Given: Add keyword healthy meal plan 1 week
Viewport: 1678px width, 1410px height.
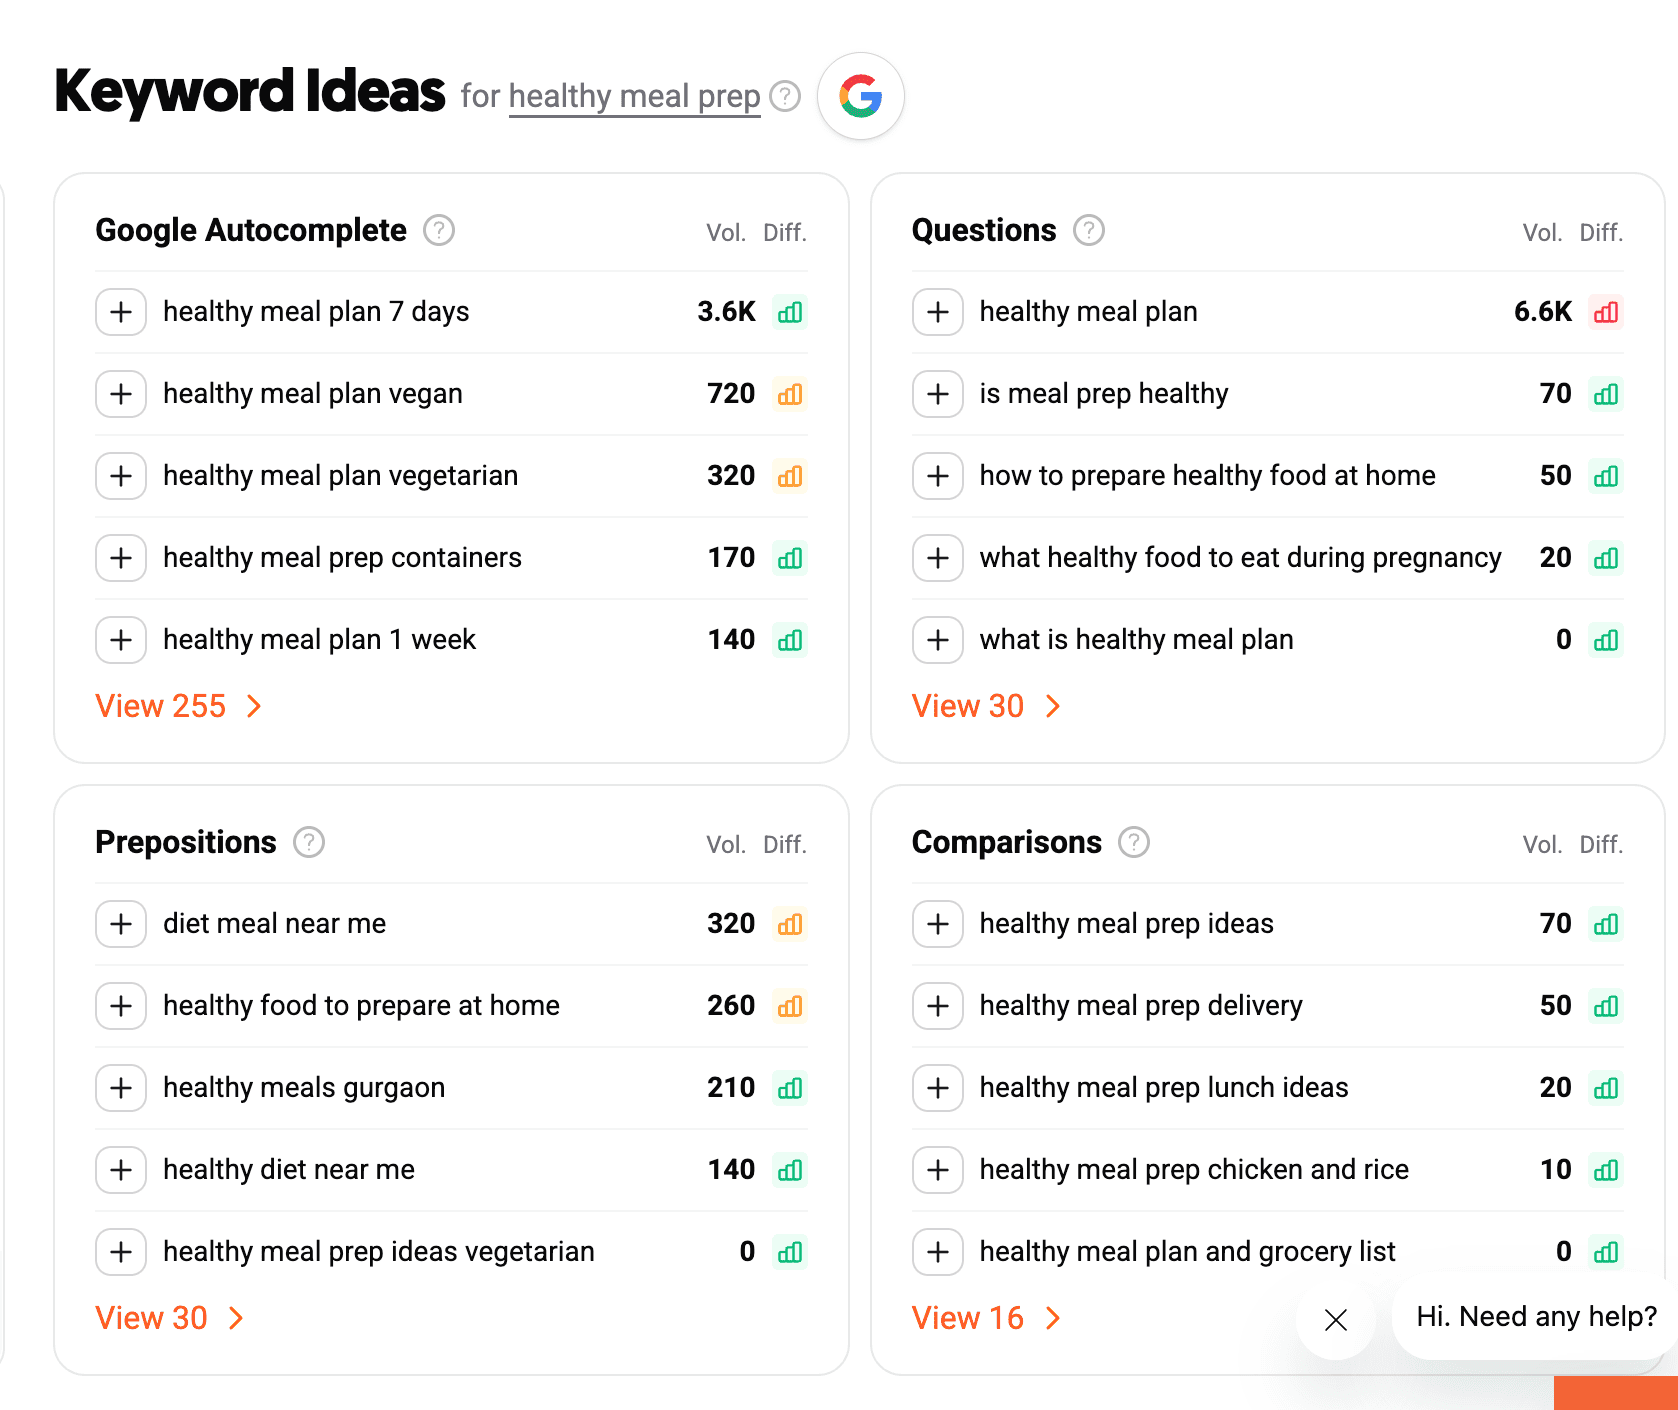Looking at the screenshot, I should tap(121, 640).
